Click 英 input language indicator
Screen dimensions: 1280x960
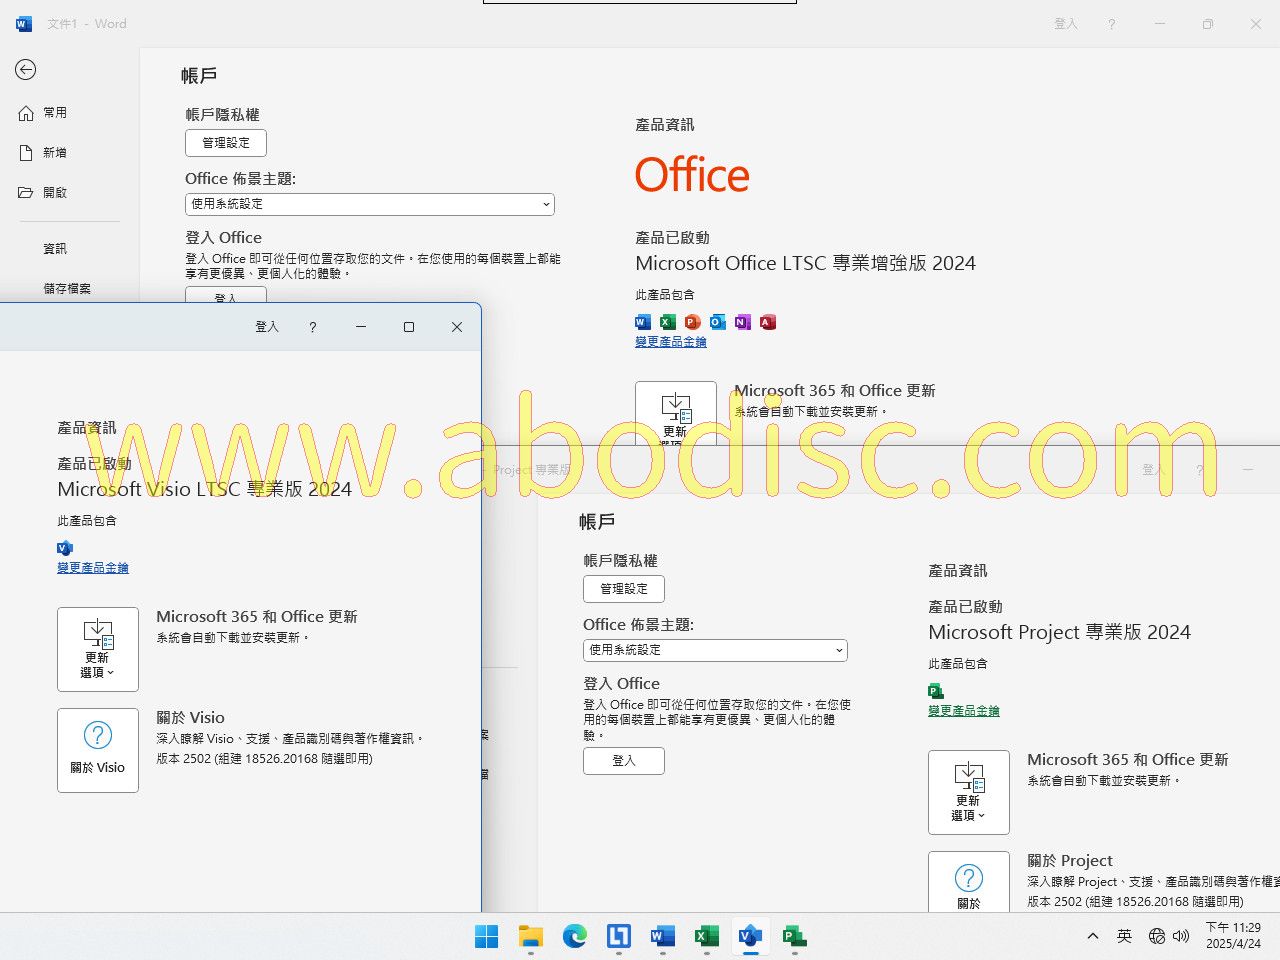[x=1125, y=937]
